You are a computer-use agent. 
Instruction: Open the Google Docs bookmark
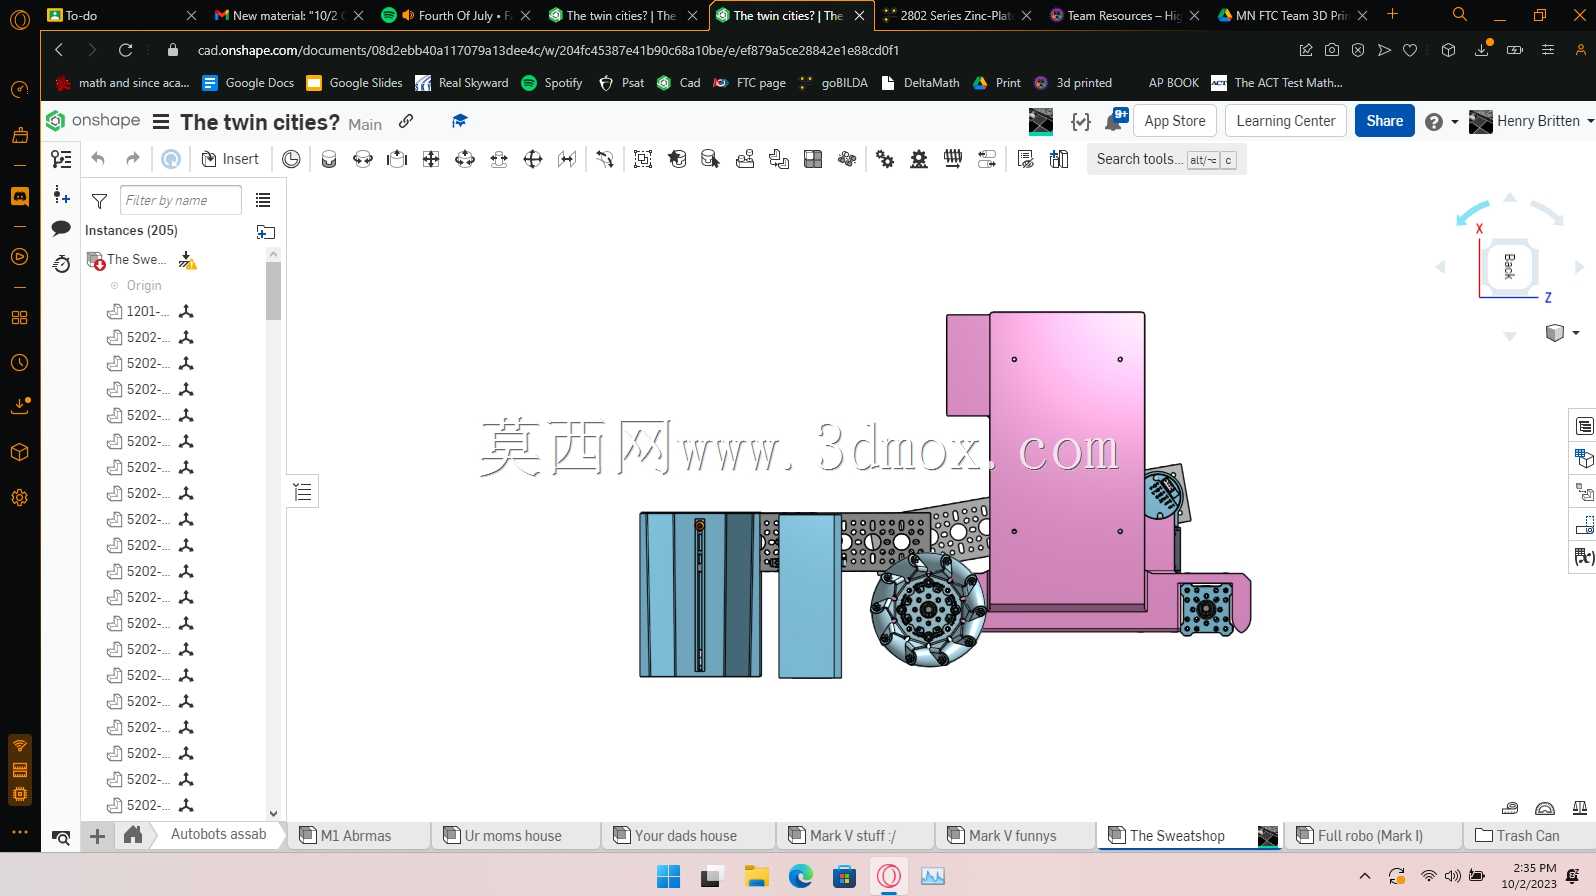pyautogui.click(x=248, y=83)
